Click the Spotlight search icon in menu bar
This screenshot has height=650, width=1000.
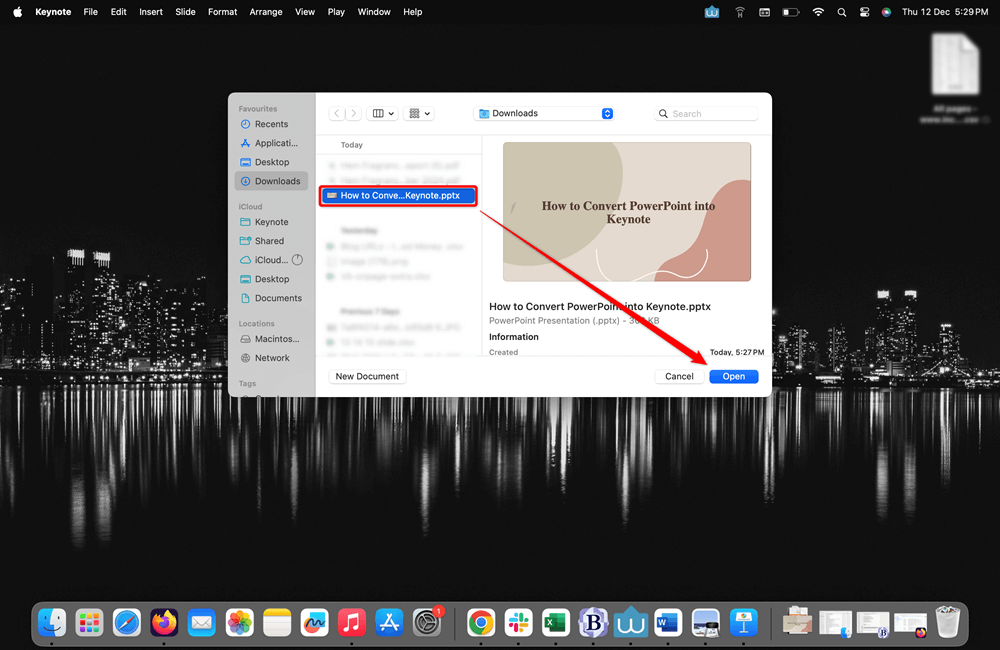click(841, 12)
